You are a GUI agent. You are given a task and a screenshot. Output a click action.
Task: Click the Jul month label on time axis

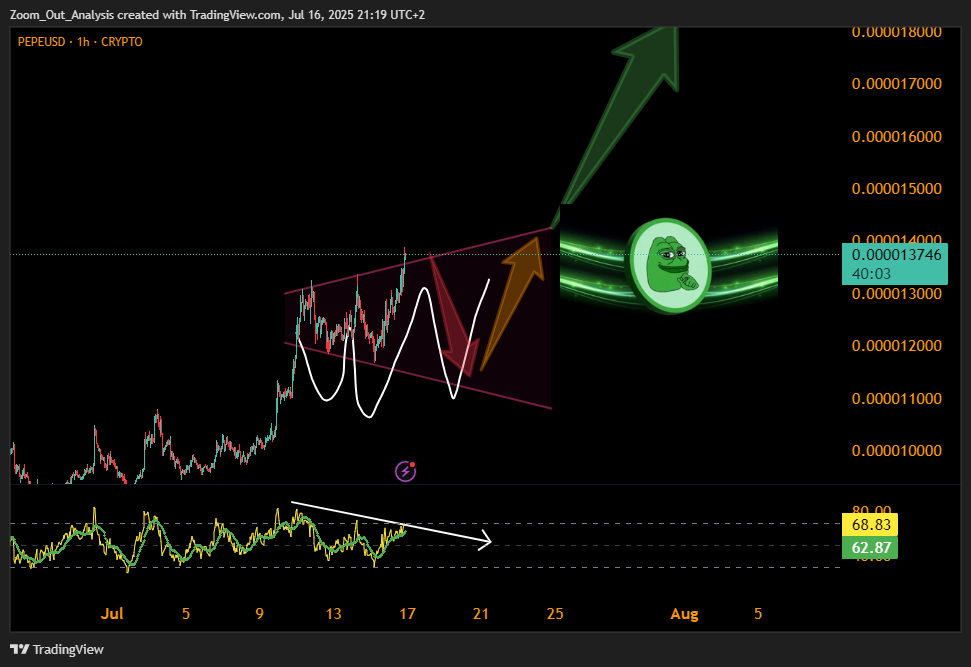coord(112,614)
